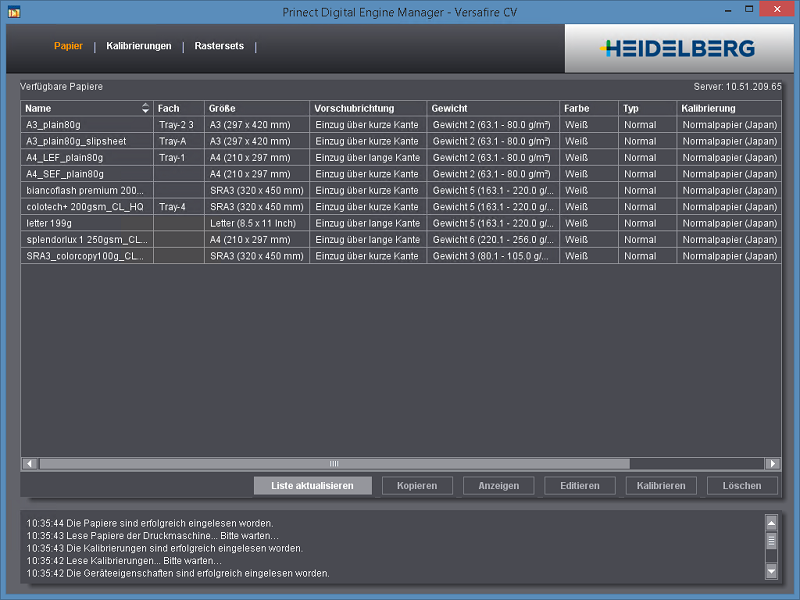
Task: Click the Letter (8.5 x 11 Inch) cell
Action: 257,223
